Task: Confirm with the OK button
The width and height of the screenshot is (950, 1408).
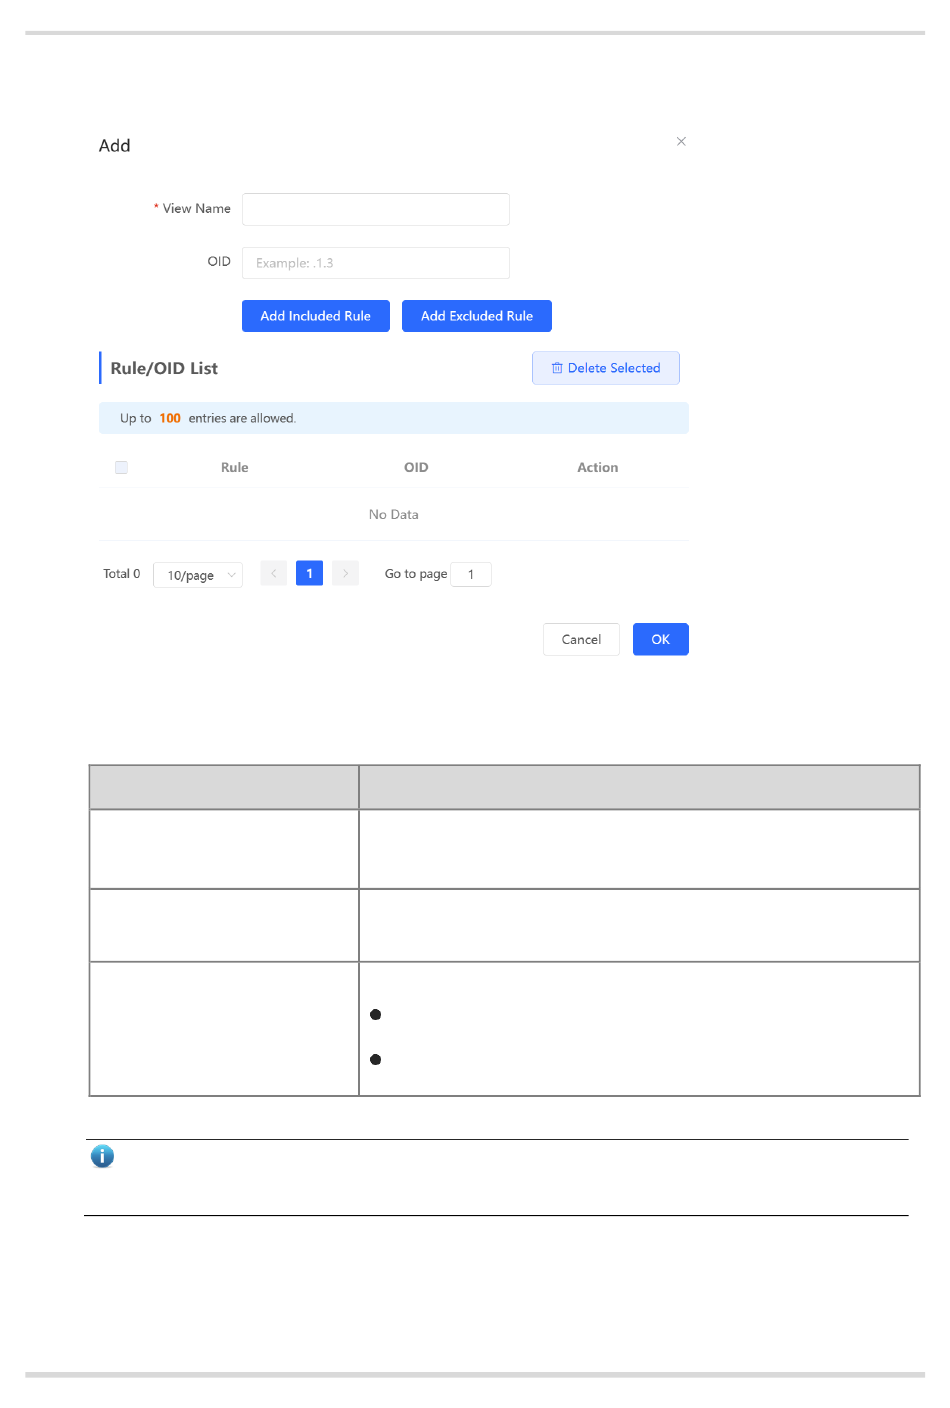Action: coord(661,639)
